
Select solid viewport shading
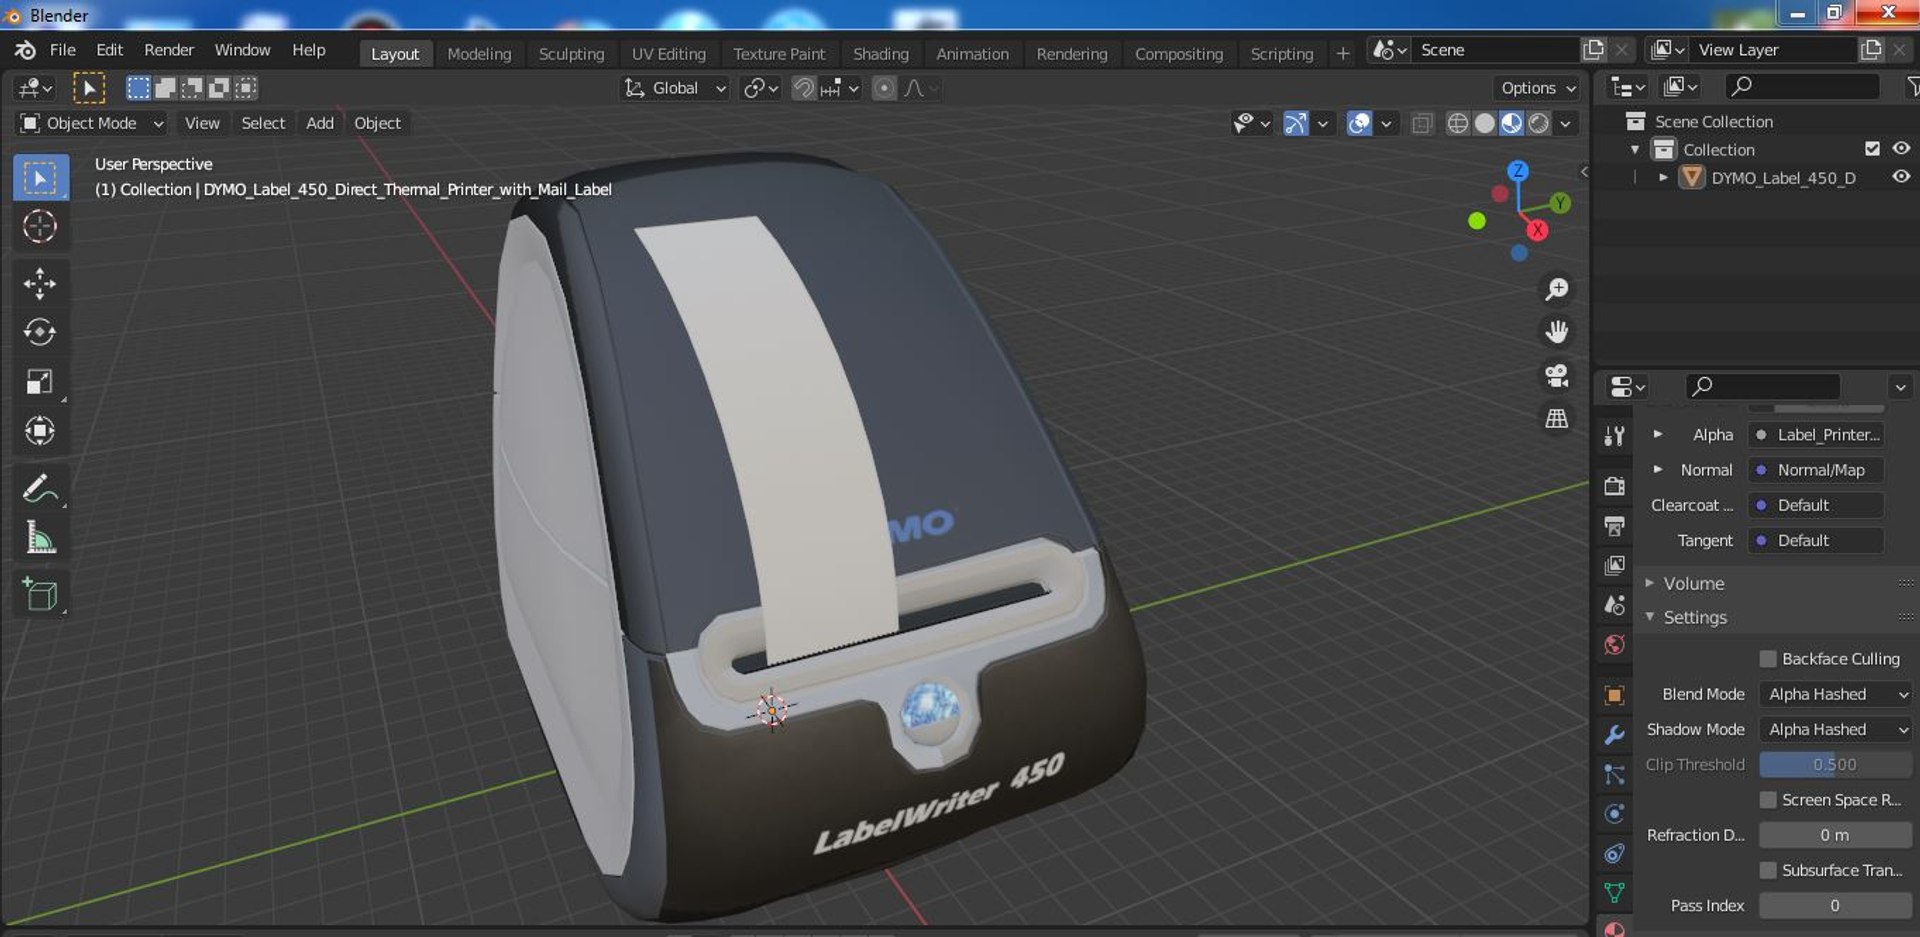click(x=1485, y=123)
